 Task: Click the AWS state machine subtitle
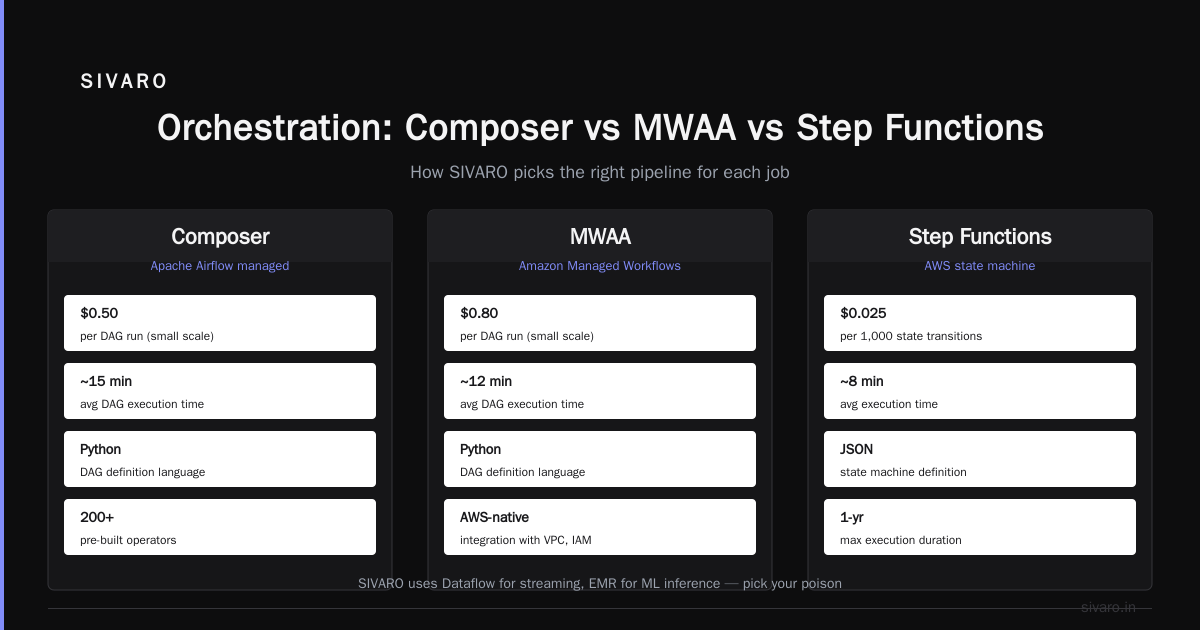tap(980, 266)
